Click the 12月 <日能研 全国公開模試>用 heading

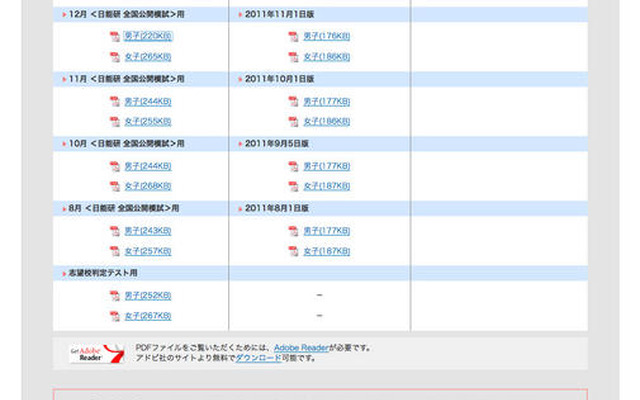click(127, 14)
